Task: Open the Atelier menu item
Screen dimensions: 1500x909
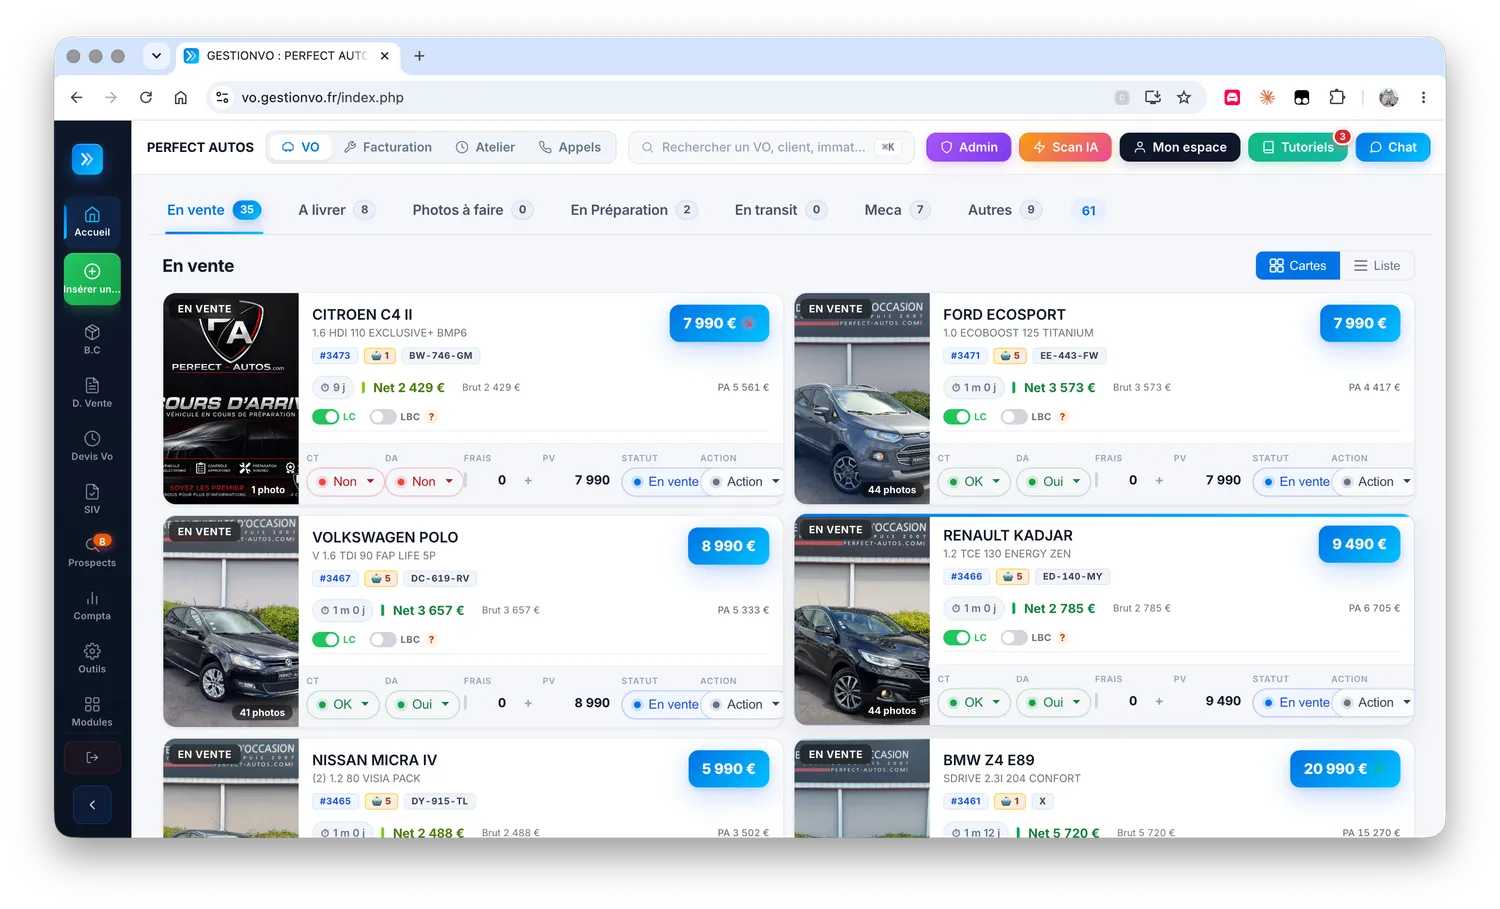Action: pyautogui.click(x=486, y=147)
